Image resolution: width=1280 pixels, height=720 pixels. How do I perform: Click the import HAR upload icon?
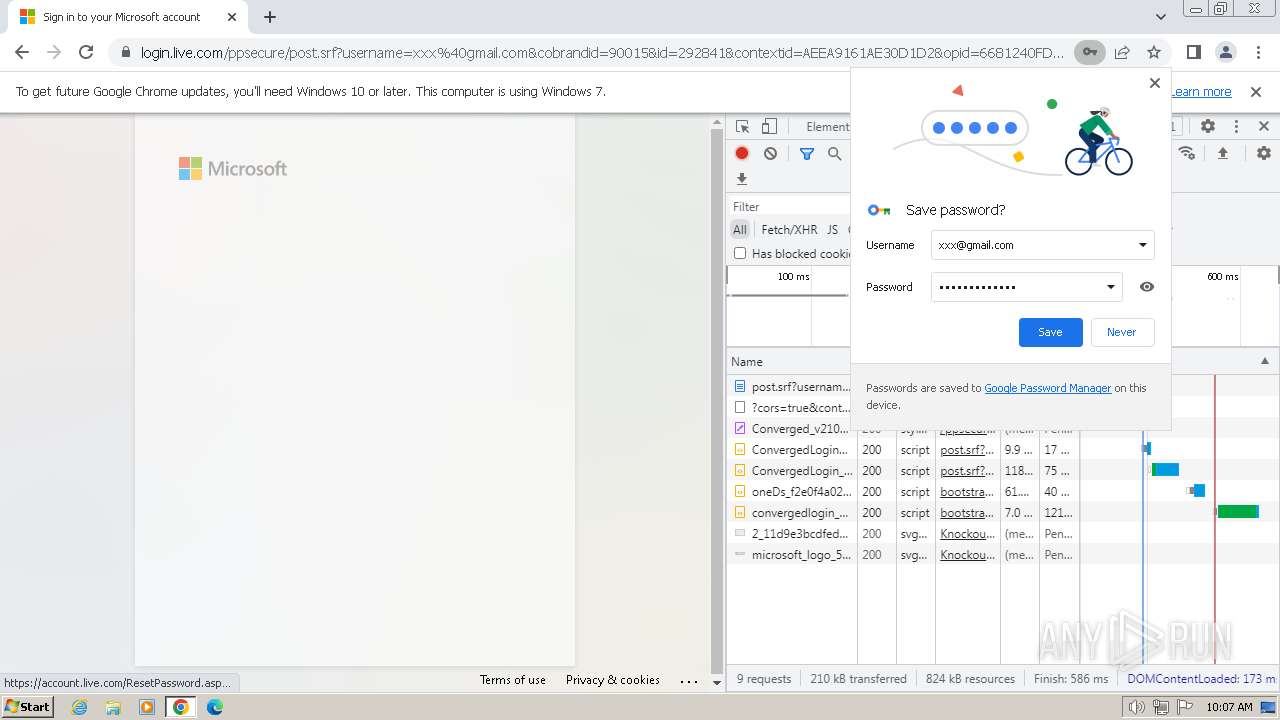pos(1222,153)
